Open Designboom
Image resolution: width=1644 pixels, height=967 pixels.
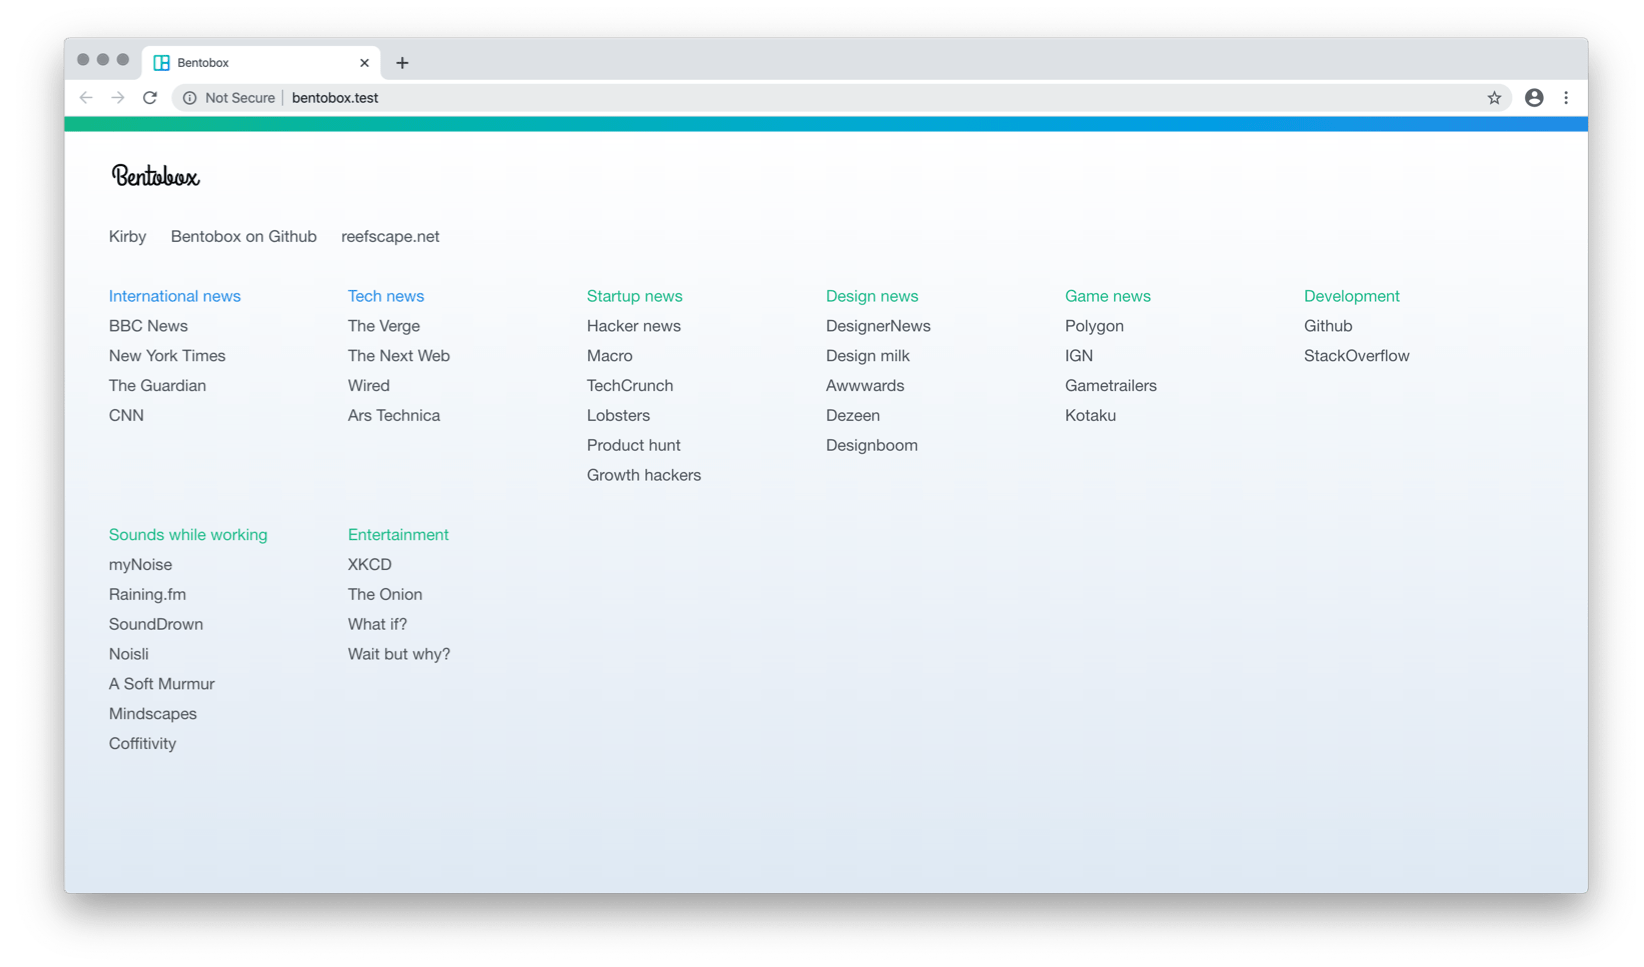(872, 446)
